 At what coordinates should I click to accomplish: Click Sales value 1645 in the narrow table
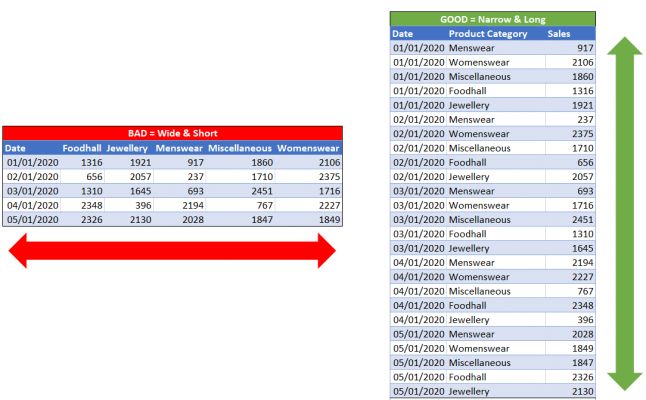click(583, 248)
